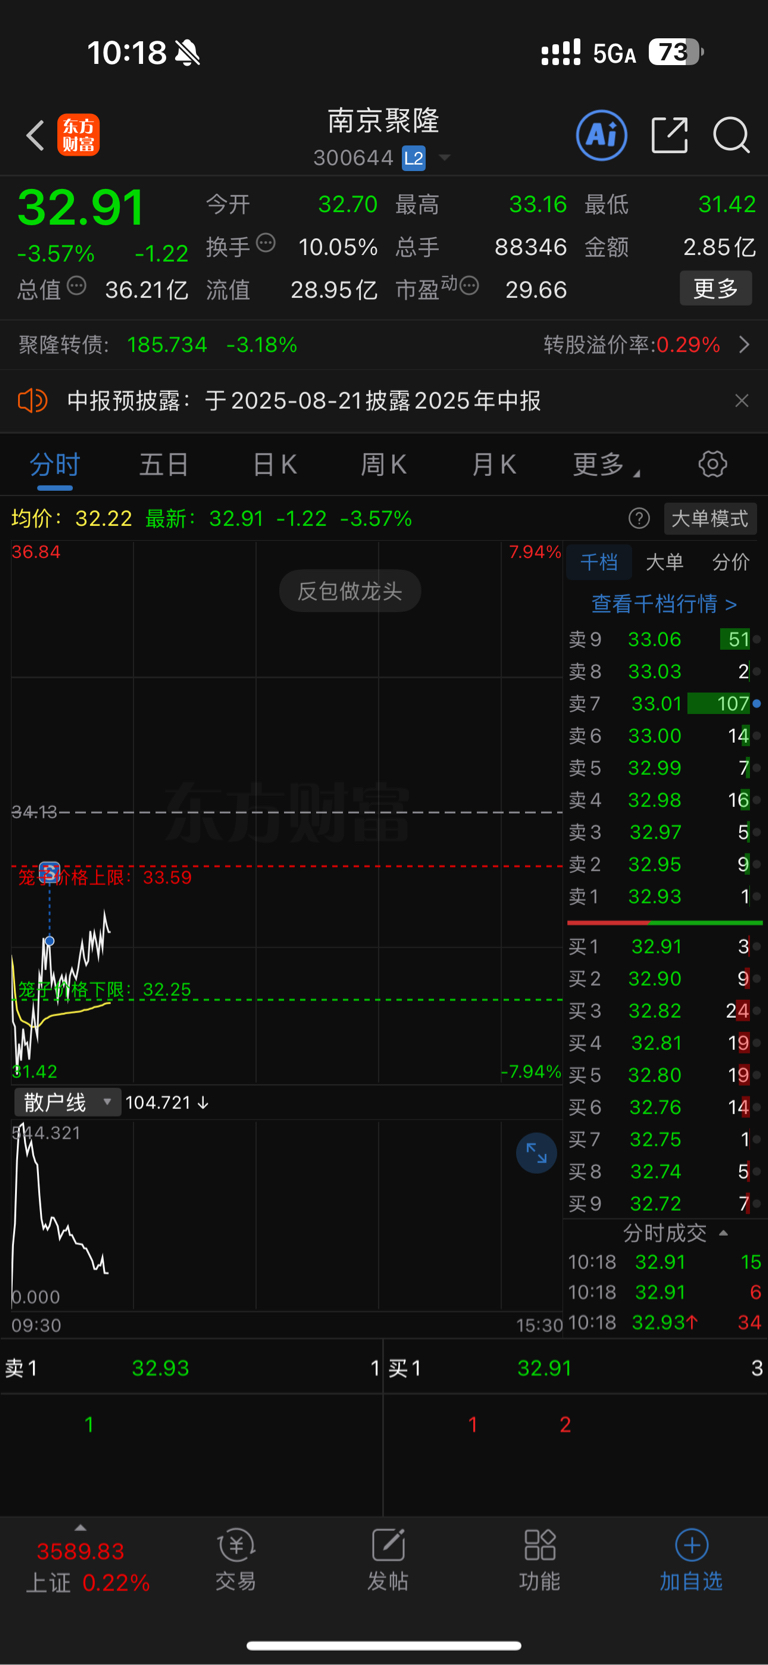Screen dimensions: 768x1665
Task: Tap the intraday price chart area
Action: (x=286, y=812)
